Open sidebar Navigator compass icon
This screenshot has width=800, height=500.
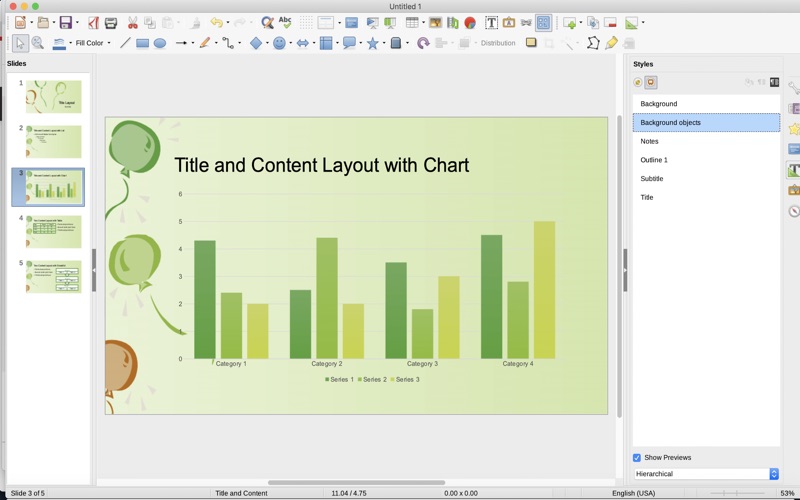[794, 211]
